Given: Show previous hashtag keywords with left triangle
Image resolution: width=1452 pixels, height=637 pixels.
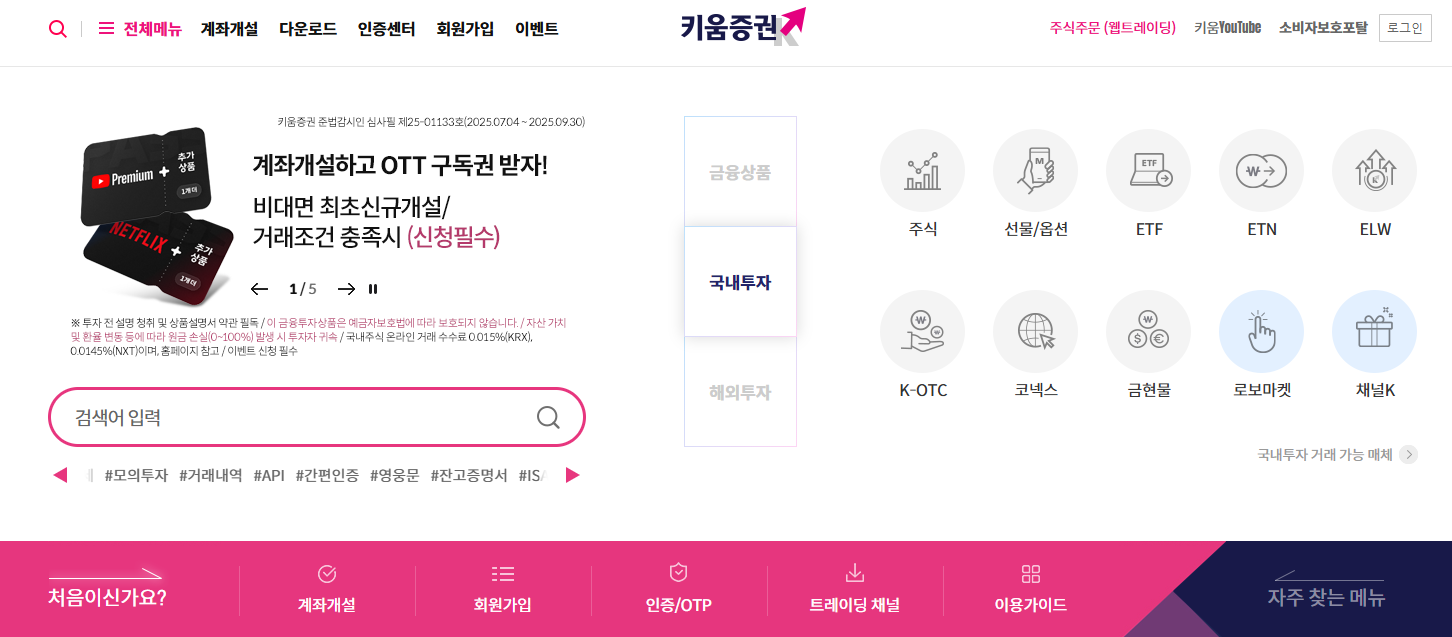Looking at the screenshot, I should pos(60,475).
